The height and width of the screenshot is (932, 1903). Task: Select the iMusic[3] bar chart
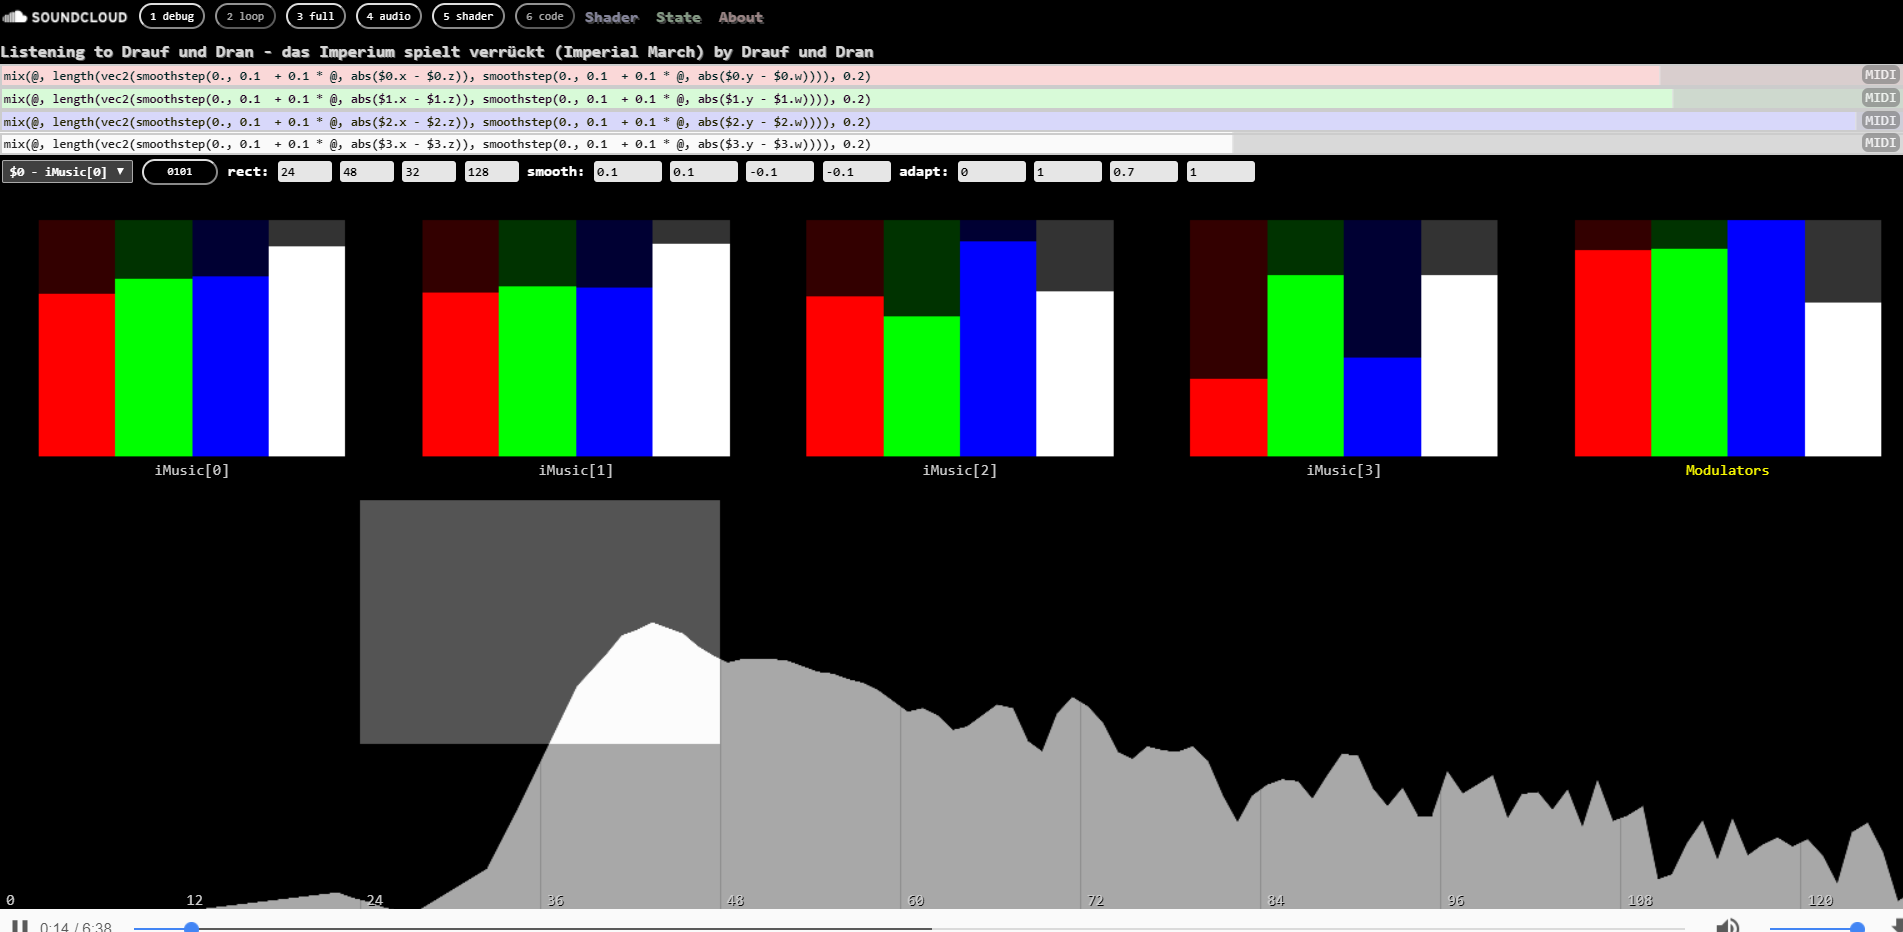(1343, 338)
